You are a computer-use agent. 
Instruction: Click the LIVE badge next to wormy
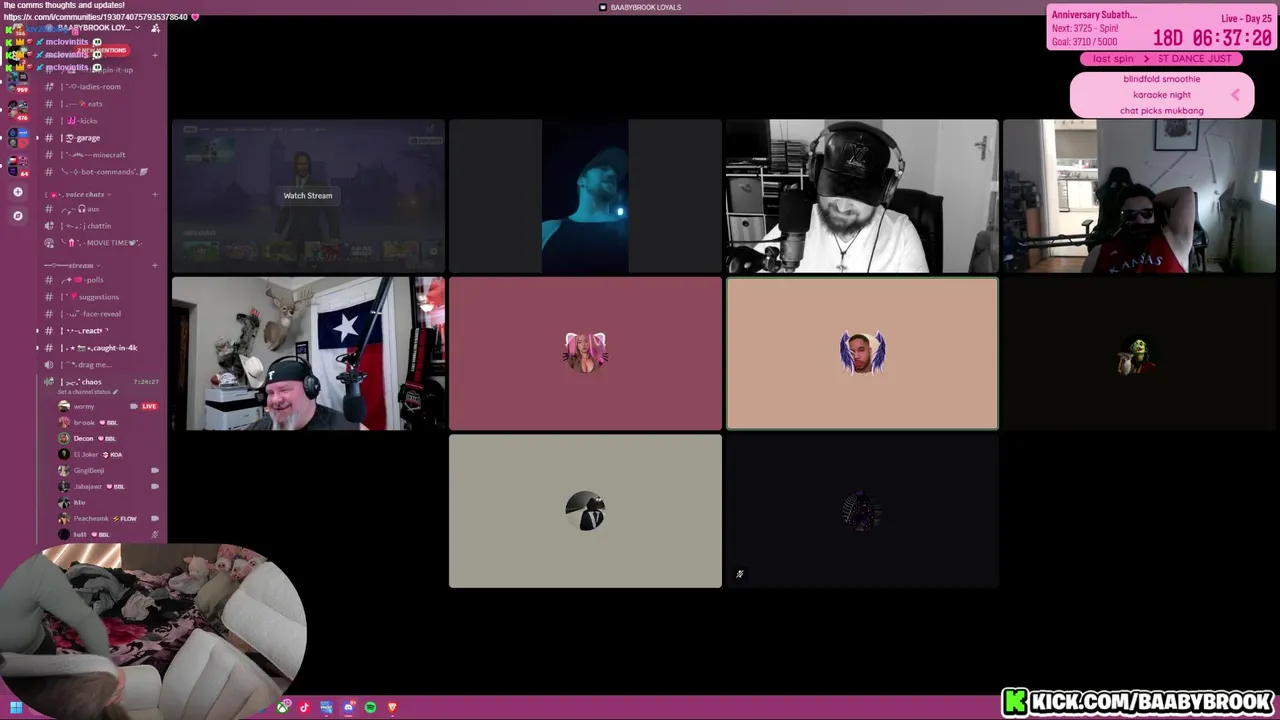point(149,406)
